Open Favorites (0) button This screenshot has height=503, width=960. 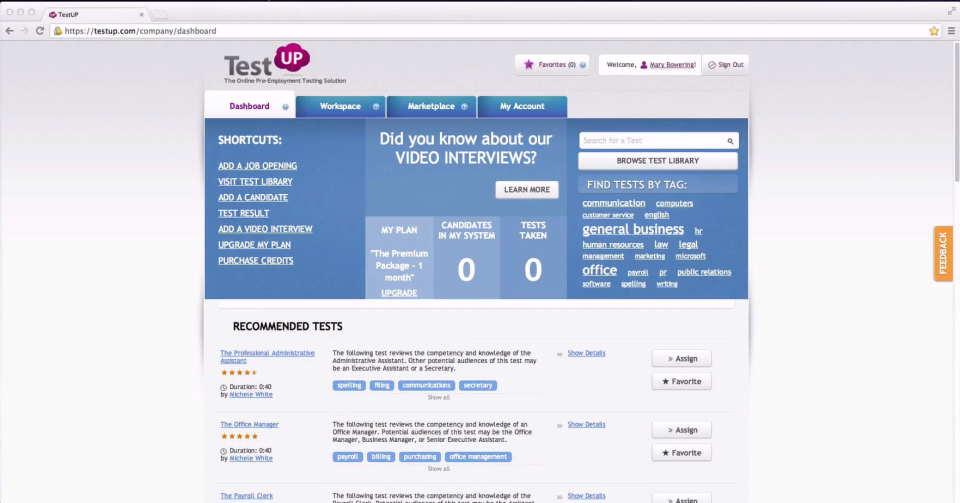[552, 64]
